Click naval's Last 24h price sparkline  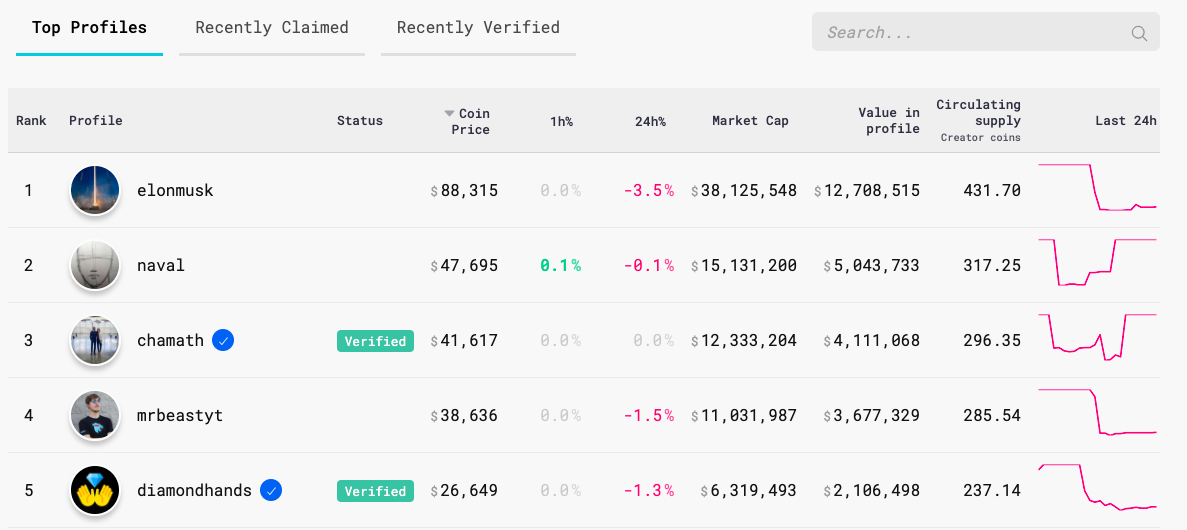(1098, 262)
